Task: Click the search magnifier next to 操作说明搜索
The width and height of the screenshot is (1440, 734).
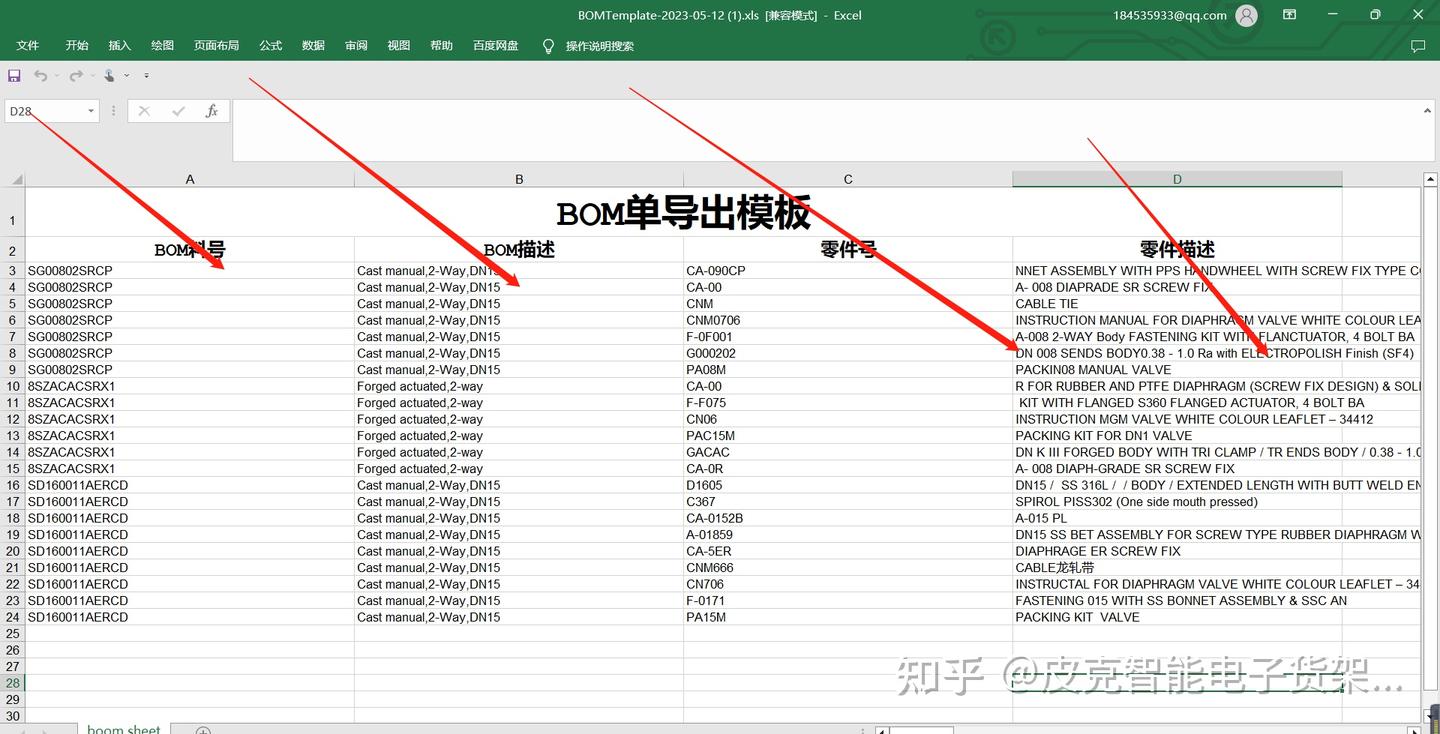Action: (547, 45)
